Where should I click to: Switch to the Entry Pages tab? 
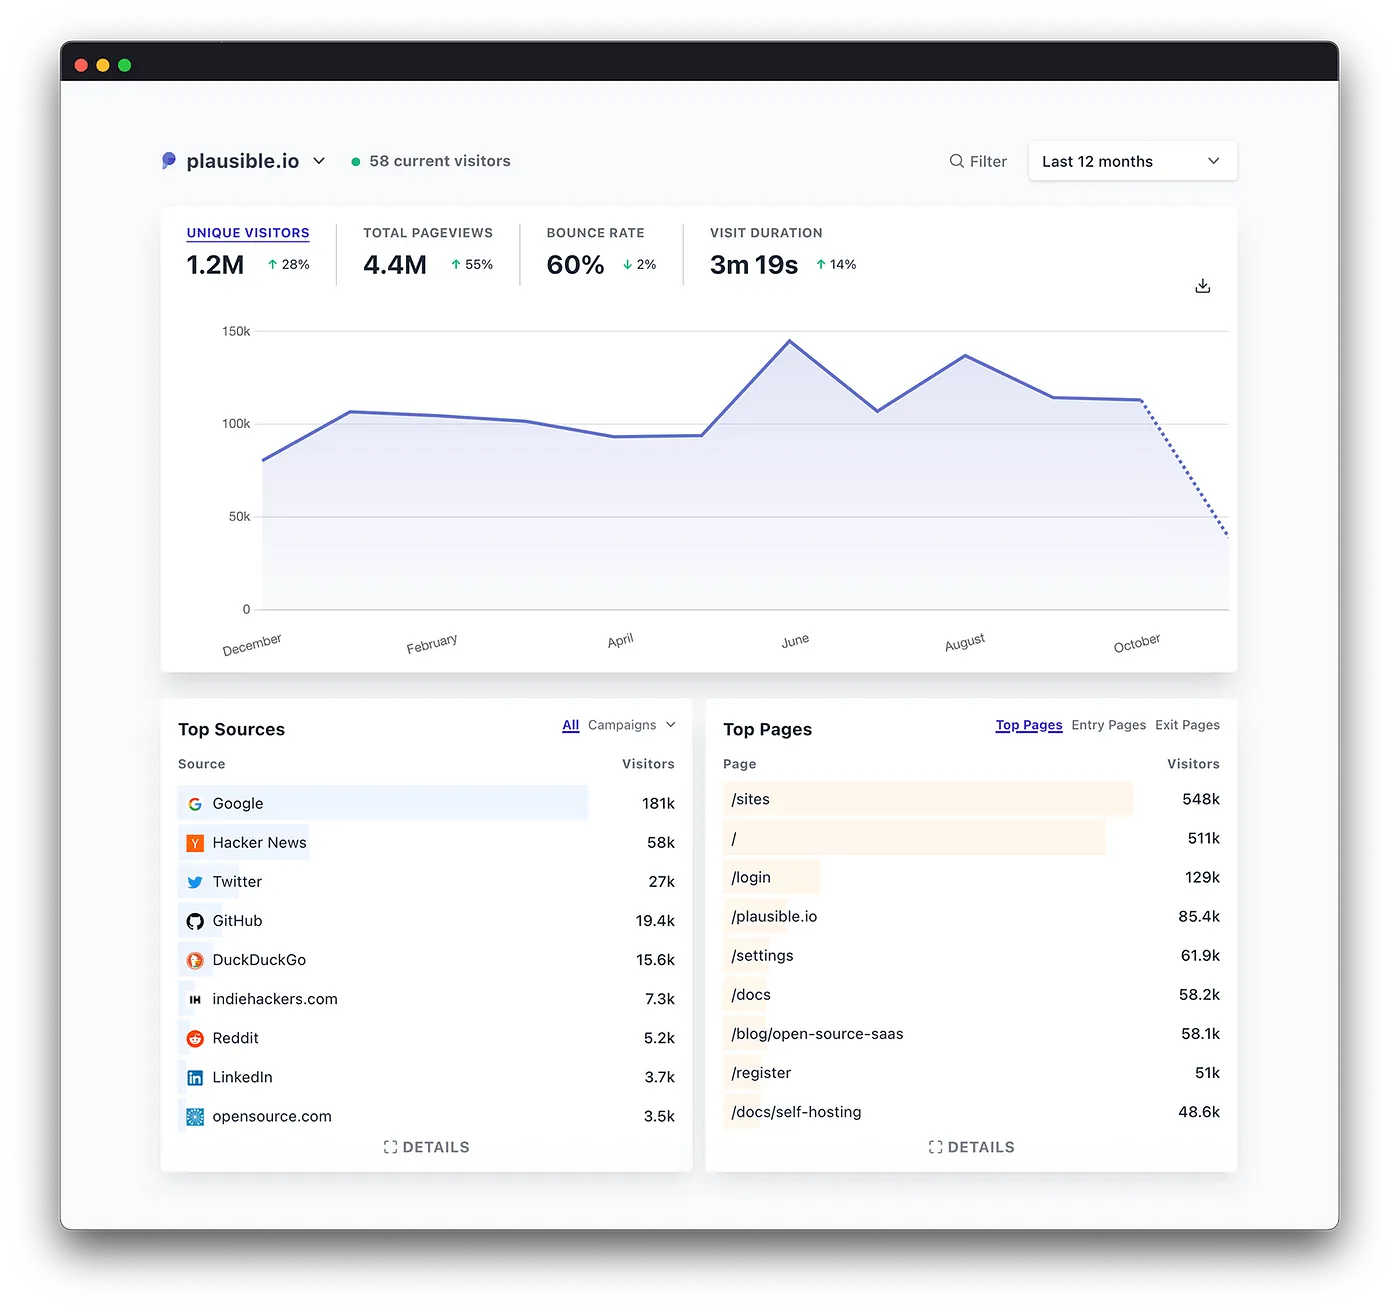pyautogui.click(x=1108, y=724)
